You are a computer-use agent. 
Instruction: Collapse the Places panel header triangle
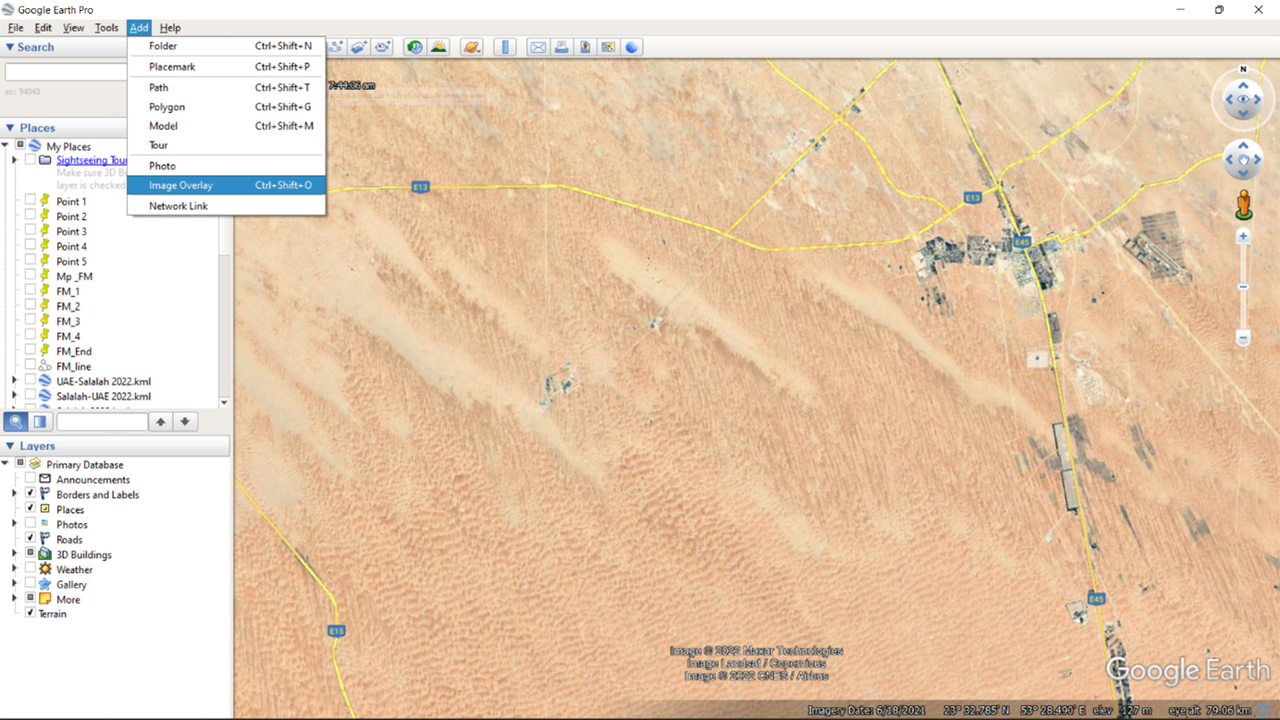[x=10, y=128]
